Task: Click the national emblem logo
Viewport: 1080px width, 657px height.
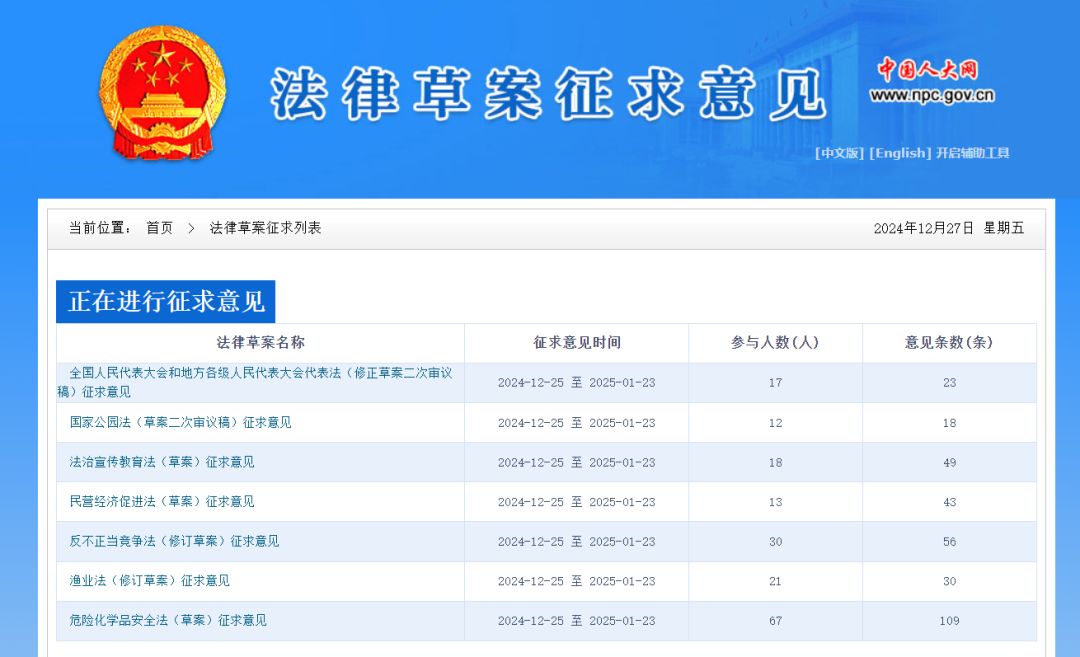Action: click(160, 90)
